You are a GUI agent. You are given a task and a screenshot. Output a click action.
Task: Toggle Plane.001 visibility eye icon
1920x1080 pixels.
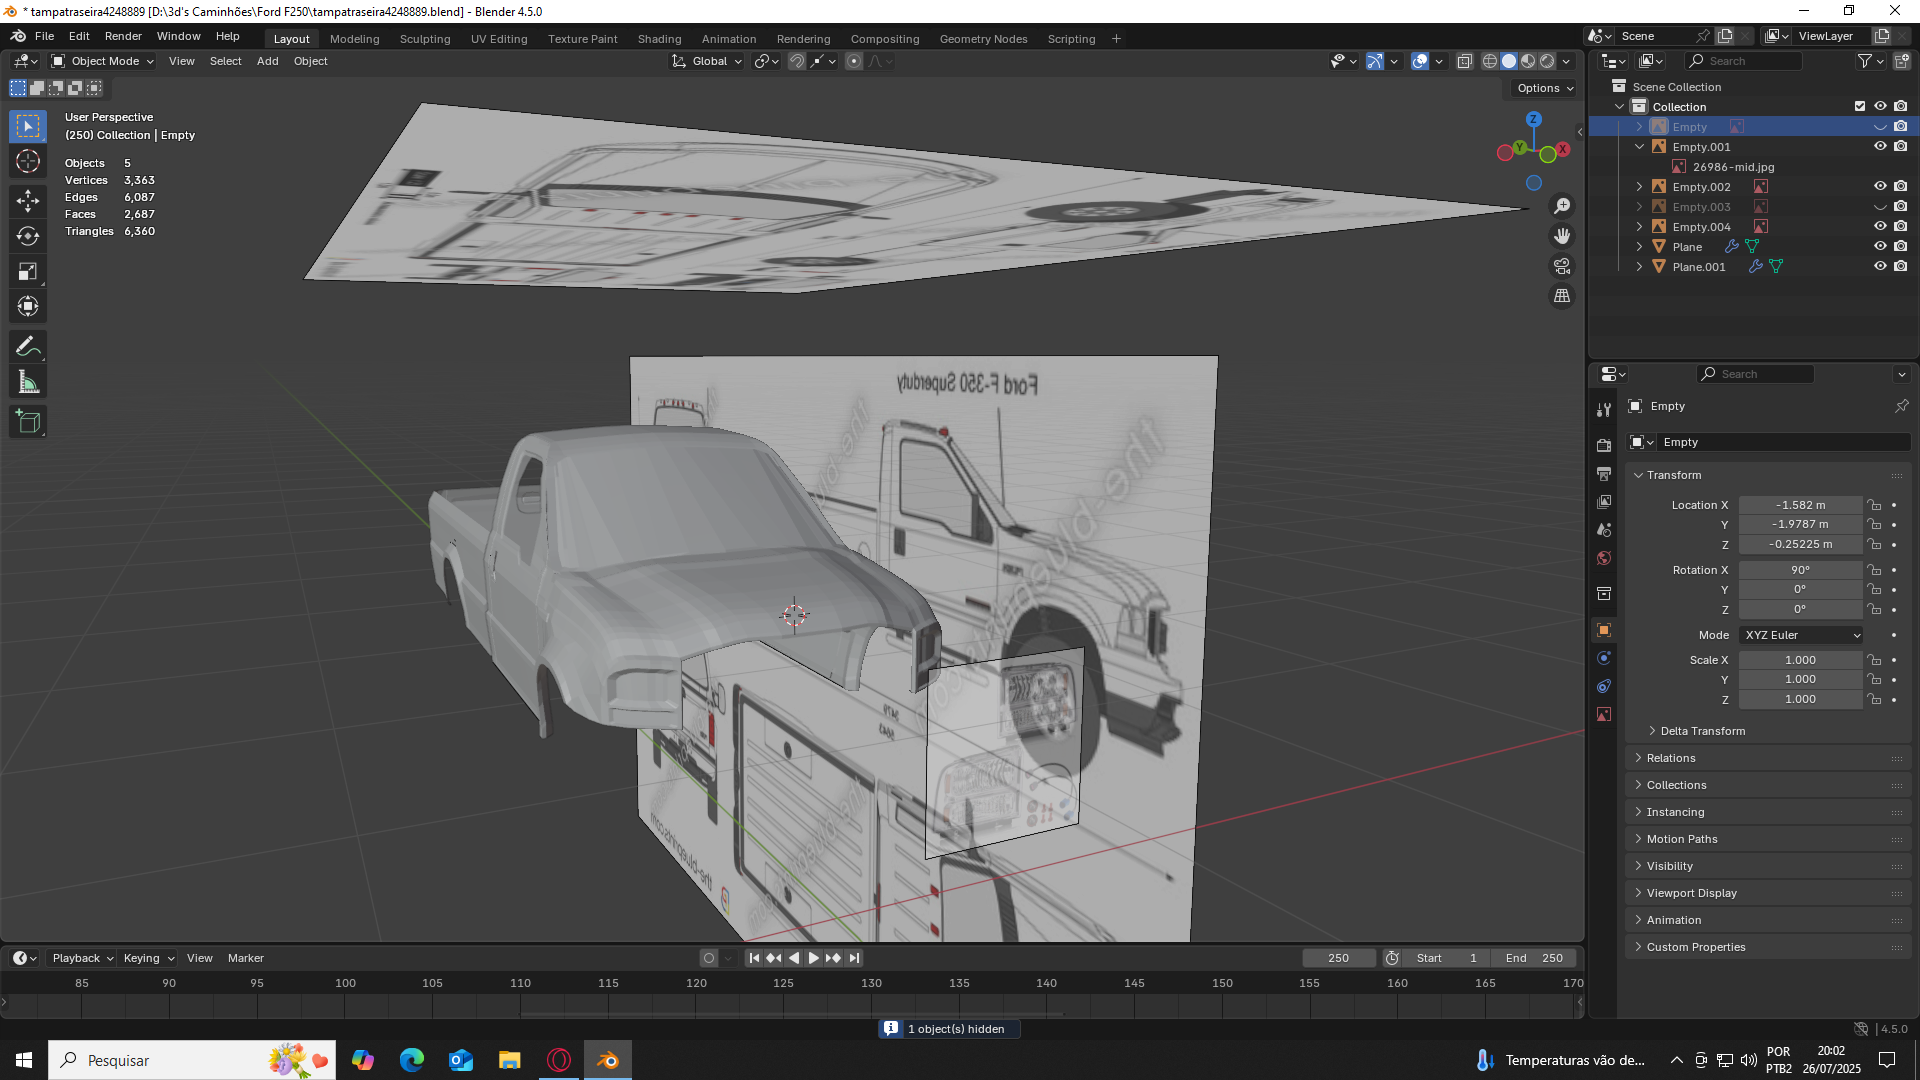1880,267
